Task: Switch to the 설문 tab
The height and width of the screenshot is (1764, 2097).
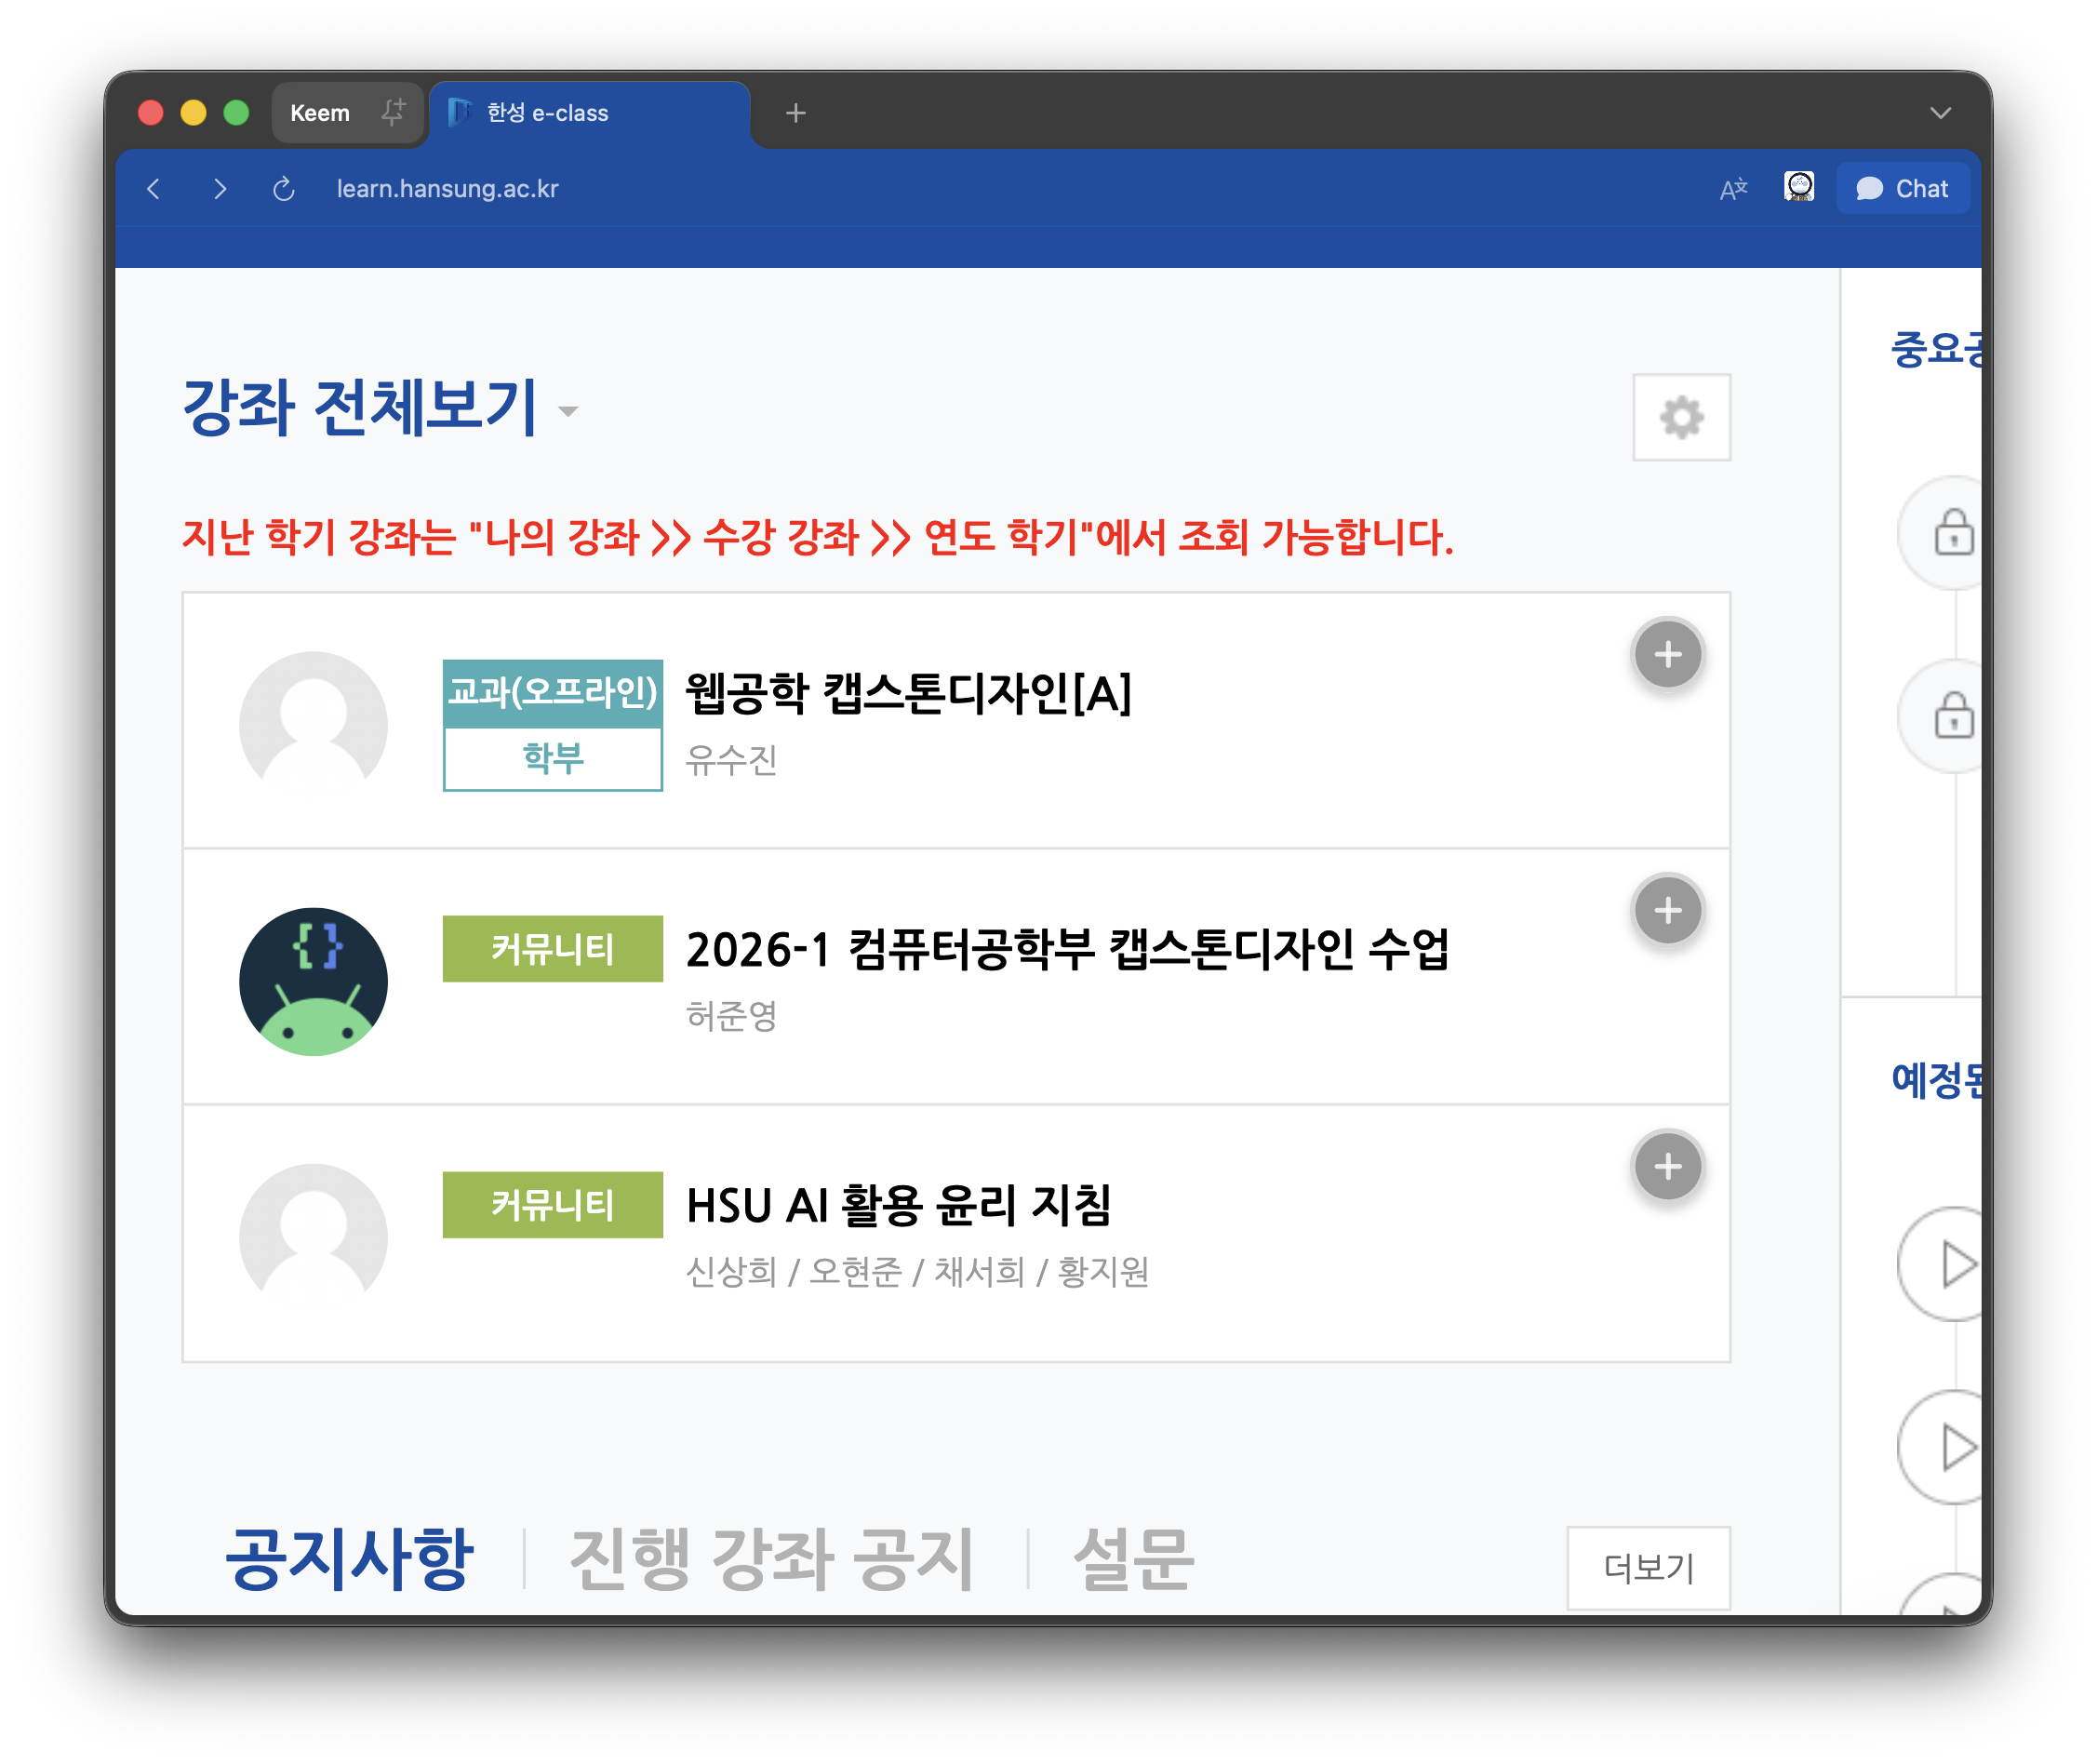Action: pos(1132,1556)
